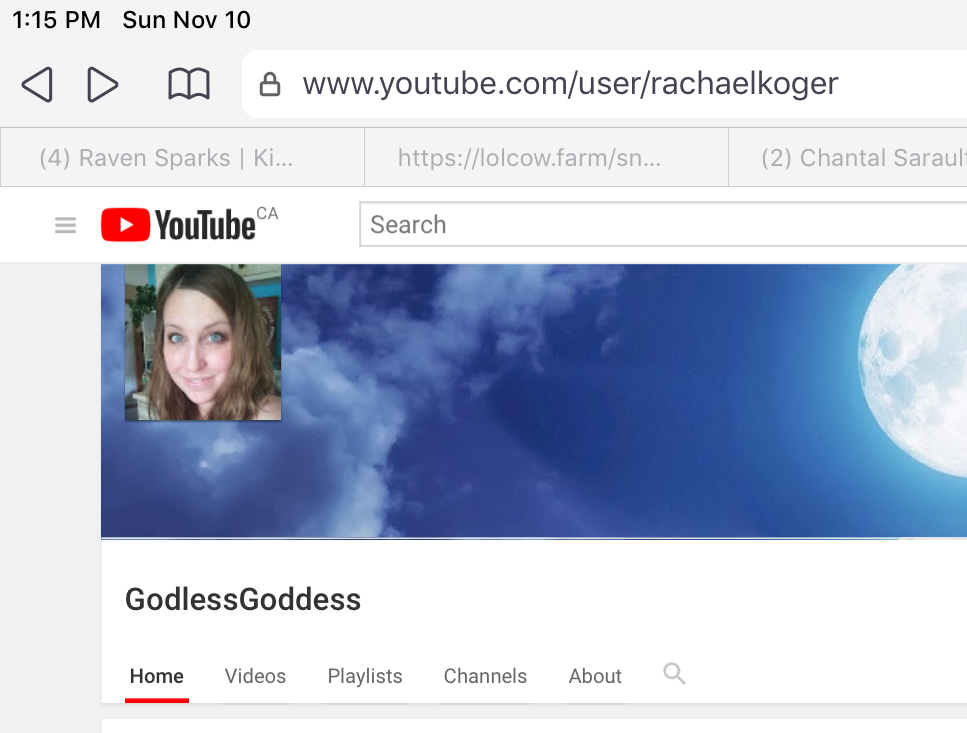The width and height of the screenshot is (967, 733).
Task: Search this channel with the magnifier icon
Action: click(x=674, y=674)
